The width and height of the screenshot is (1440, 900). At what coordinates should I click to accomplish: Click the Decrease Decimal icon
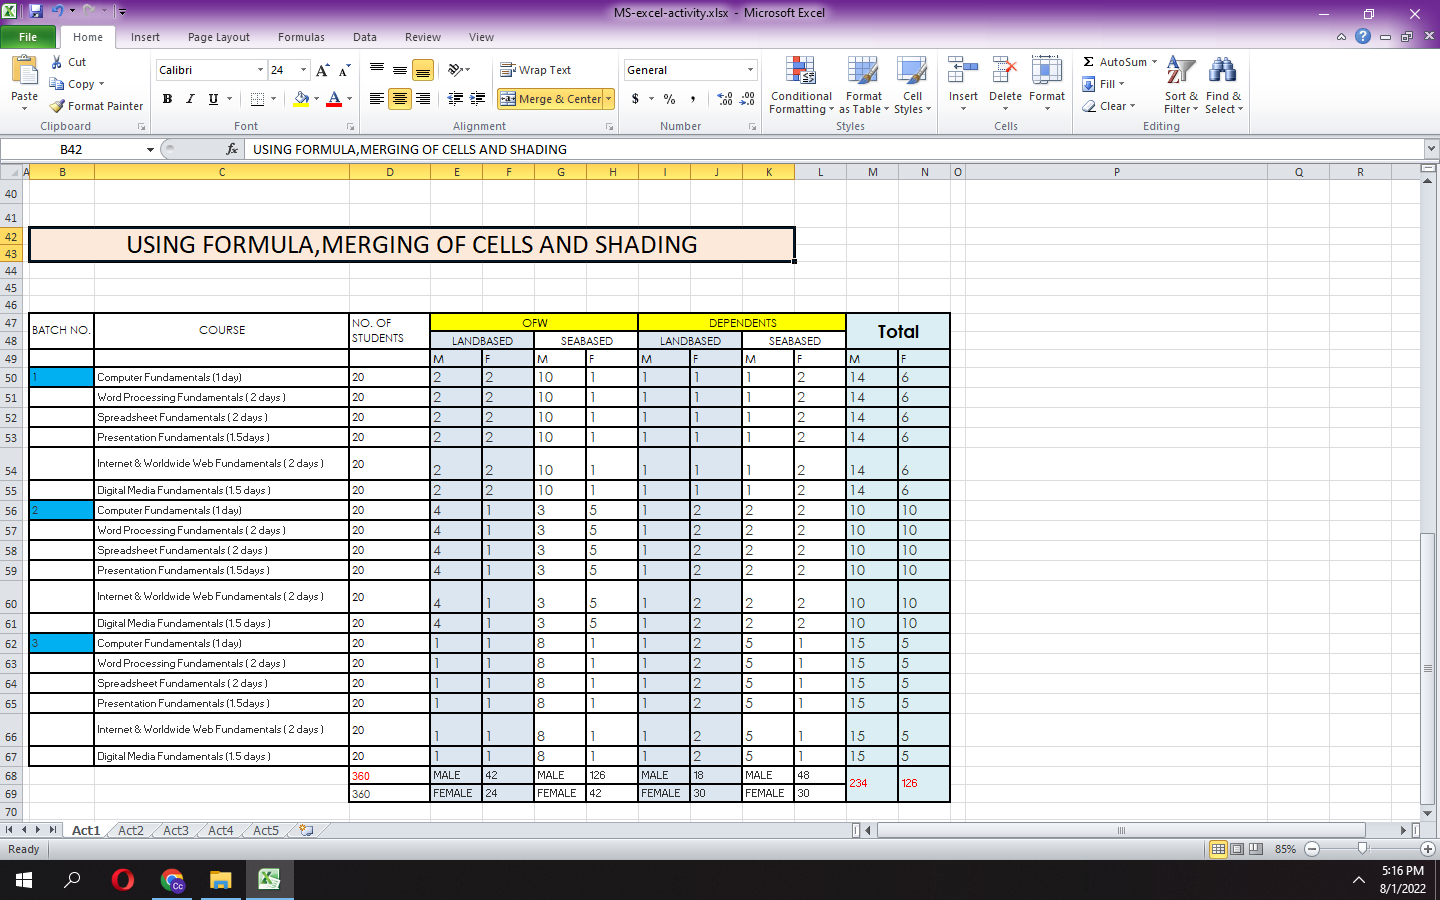[x=748, y=99]
